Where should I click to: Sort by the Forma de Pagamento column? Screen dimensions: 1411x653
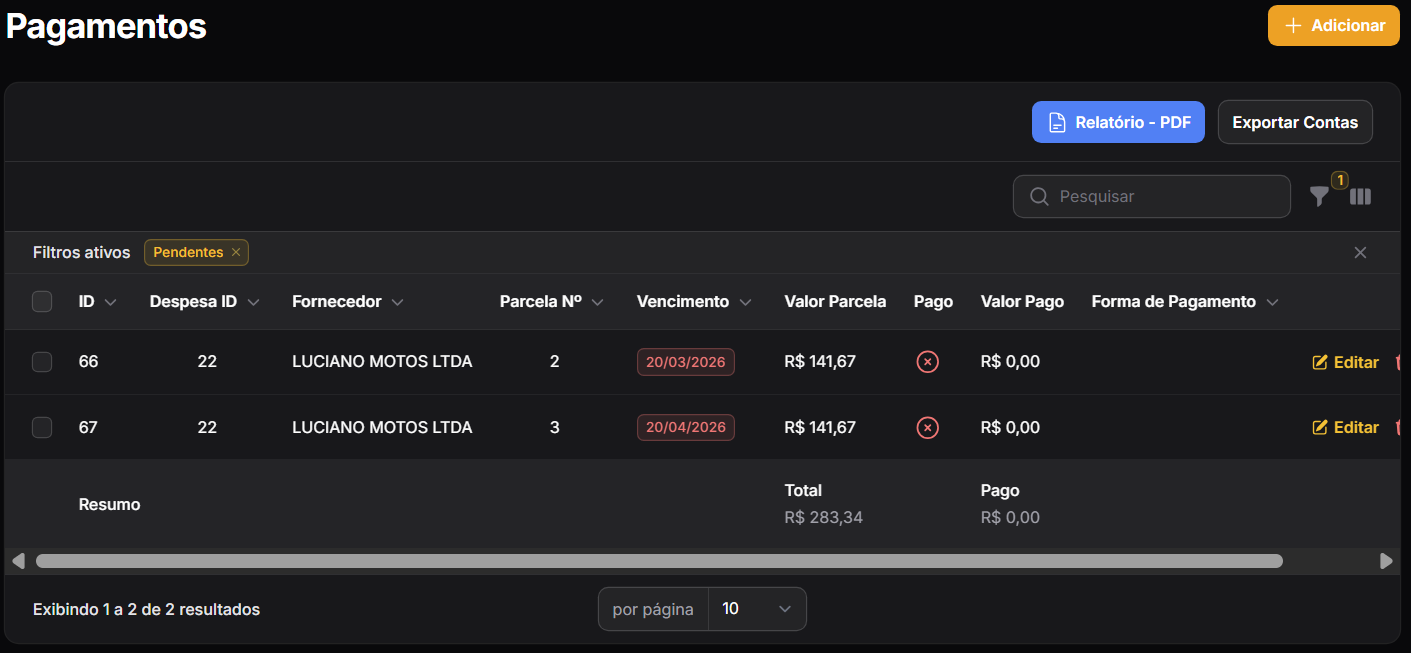1185,302
